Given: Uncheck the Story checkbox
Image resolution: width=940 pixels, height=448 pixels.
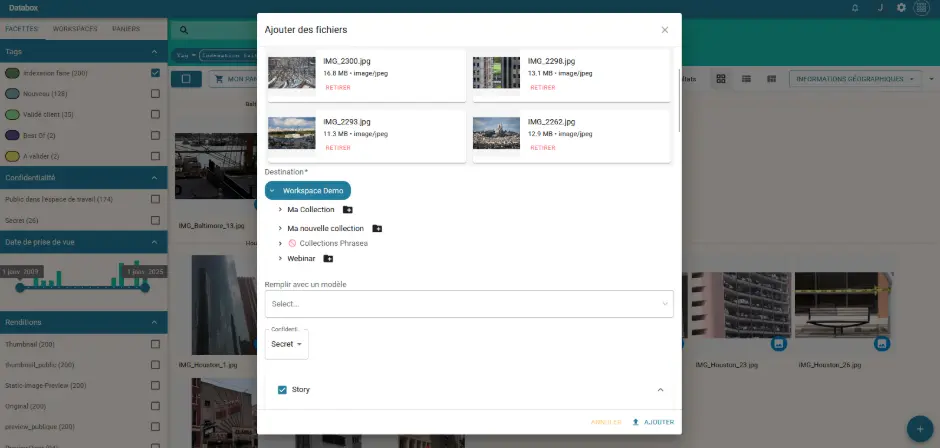Looking at the screenshot, I should point(282,390).
